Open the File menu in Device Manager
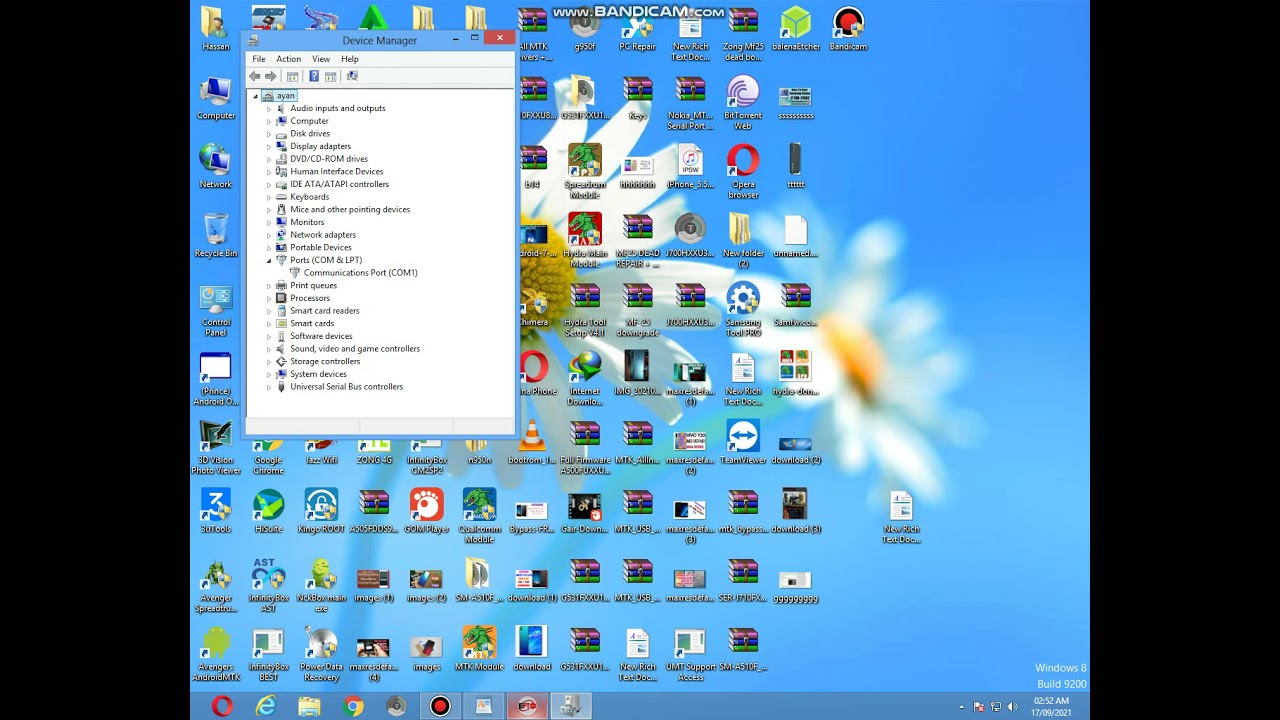1280x720 pixels. tap(259, 59)
